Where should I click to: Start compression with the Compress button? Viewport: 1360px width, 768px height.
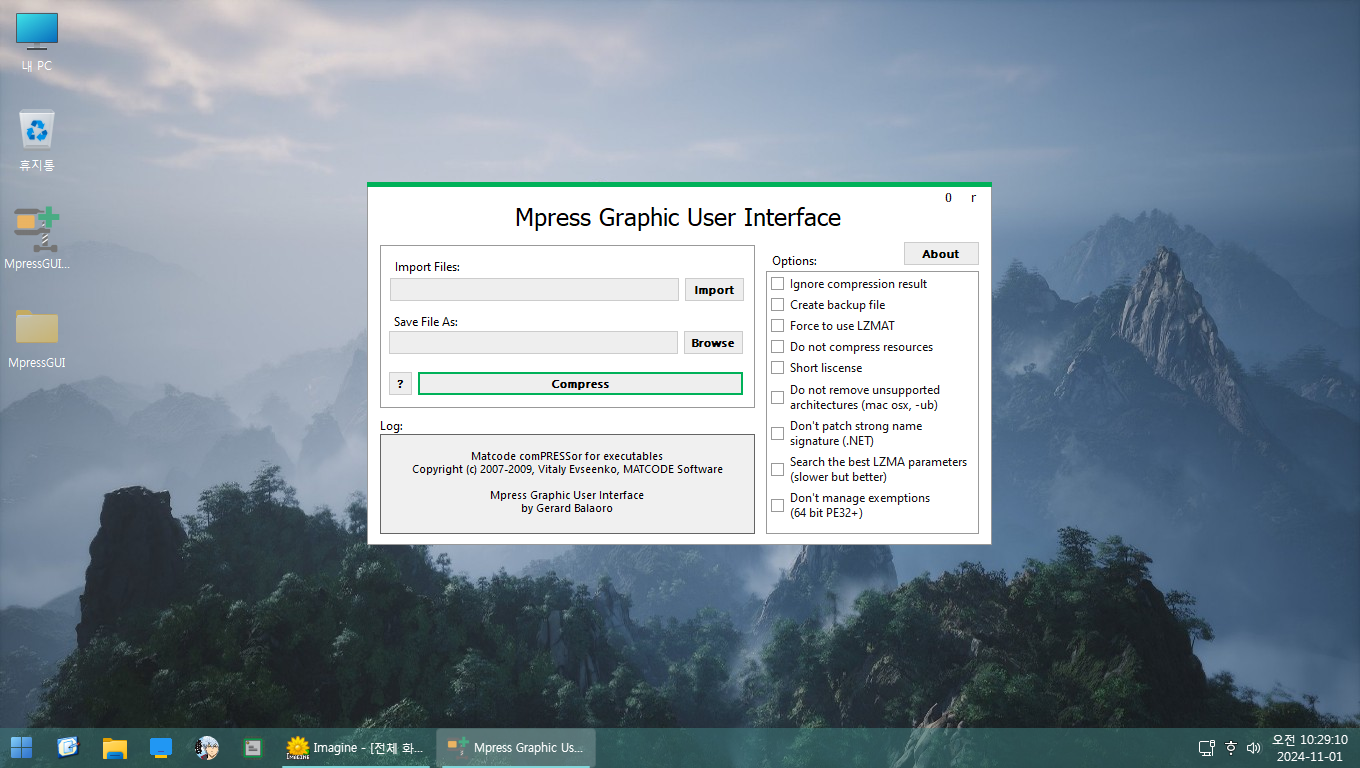(580, 384)
